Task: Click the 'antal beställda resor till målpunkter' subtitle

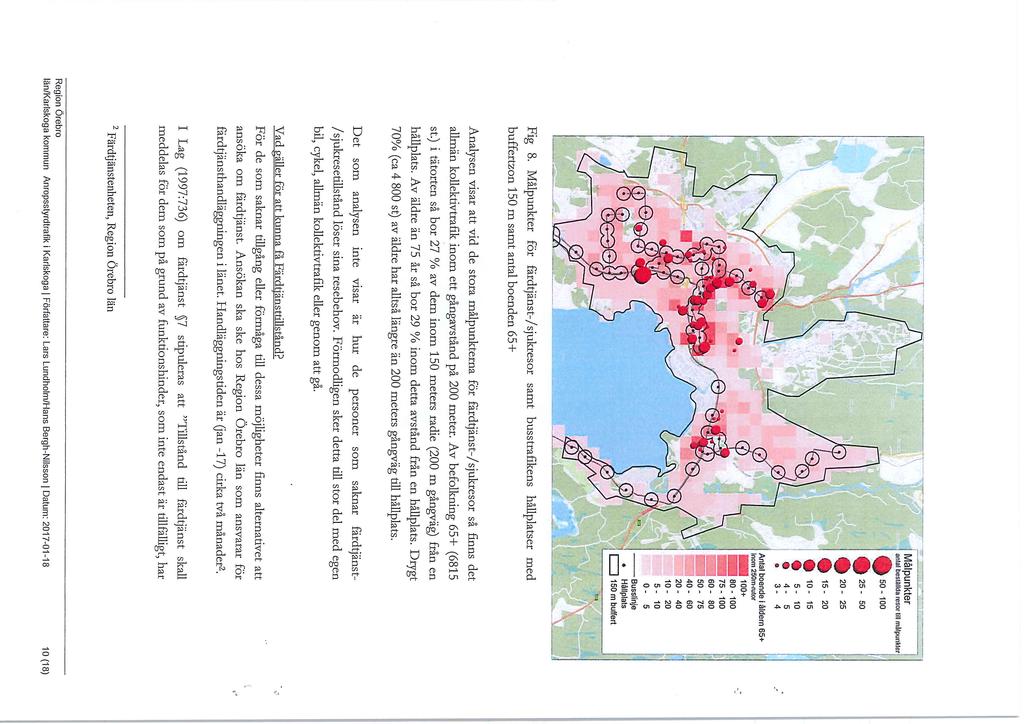Action: [x=898, y=603]
